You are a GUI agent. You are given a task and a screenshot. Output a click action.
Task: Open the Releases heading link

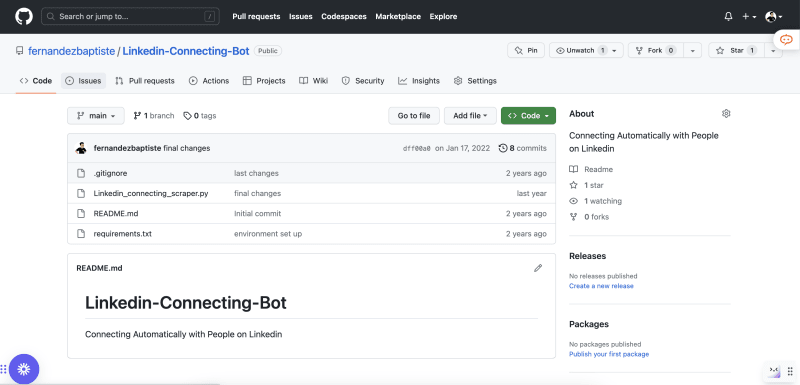coord(587,256)
